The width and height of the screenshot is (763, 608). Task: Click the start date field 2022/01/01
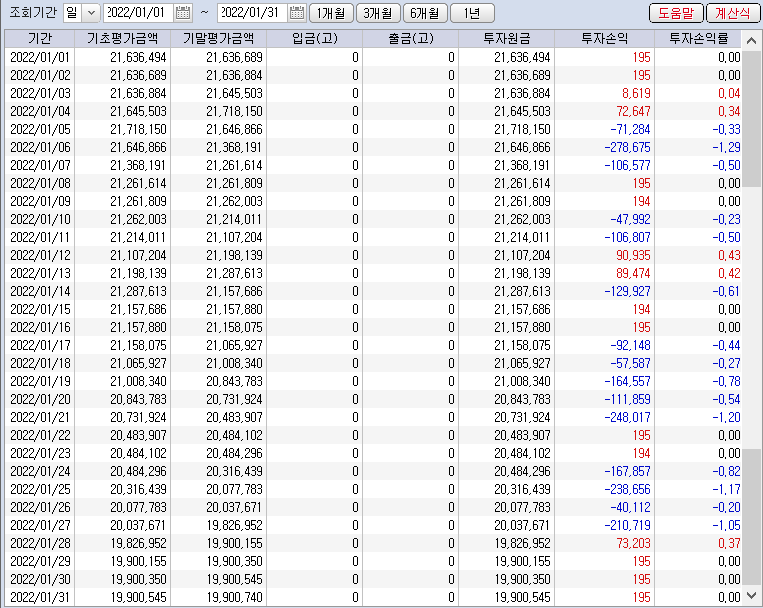138,13
